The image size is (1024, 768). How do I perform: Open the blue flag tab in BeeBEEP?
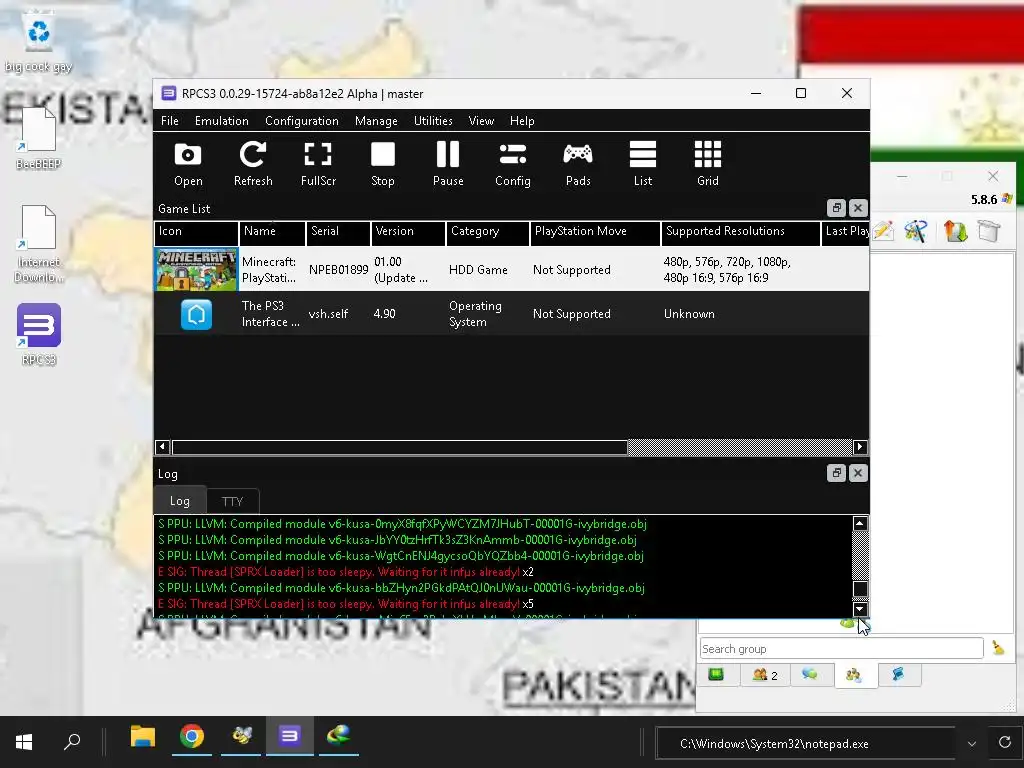click(x=899, y=675)
